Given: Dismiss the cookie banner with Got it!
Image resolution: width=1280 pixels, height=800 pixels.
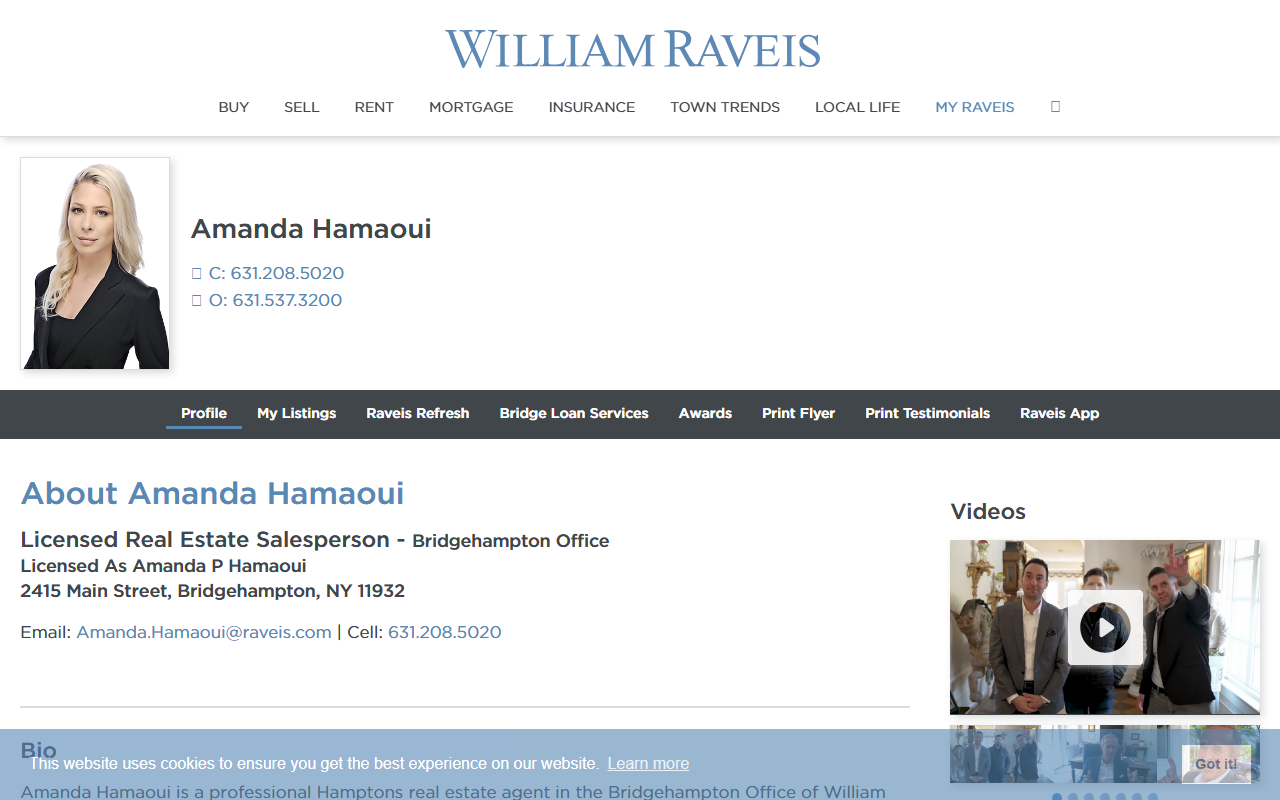Looking at the screenshot, I should click(1216, 764).
